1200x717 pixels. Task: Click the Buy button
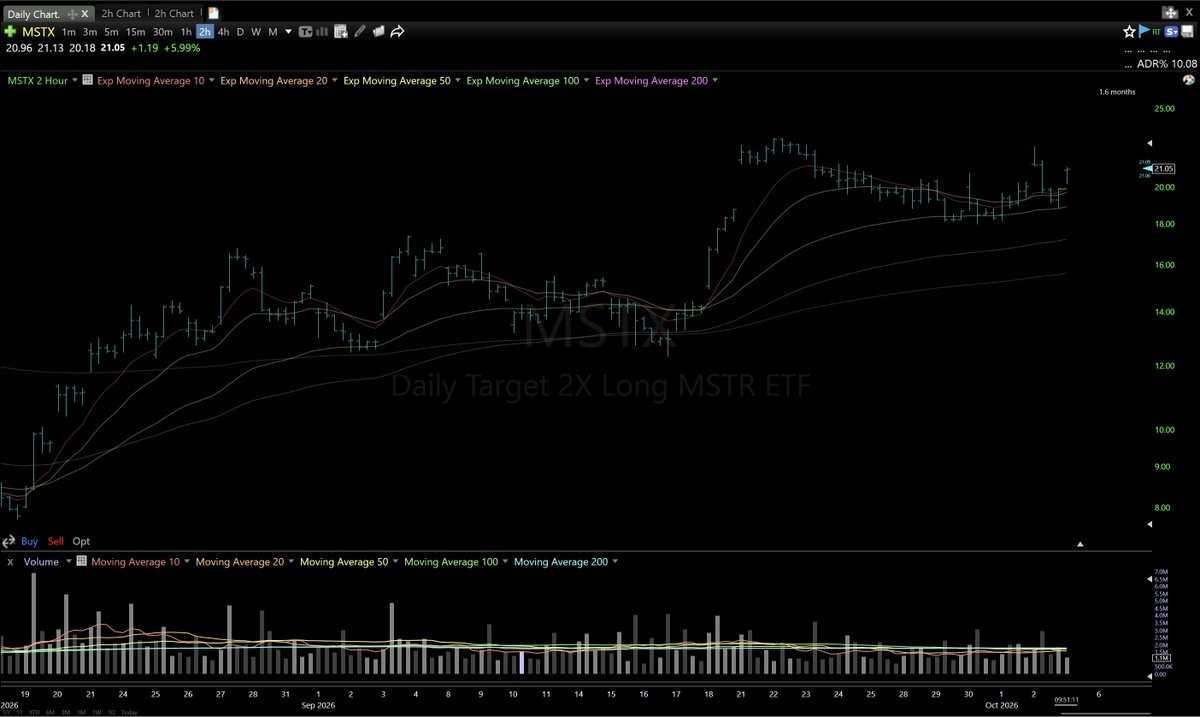(30, 541)
